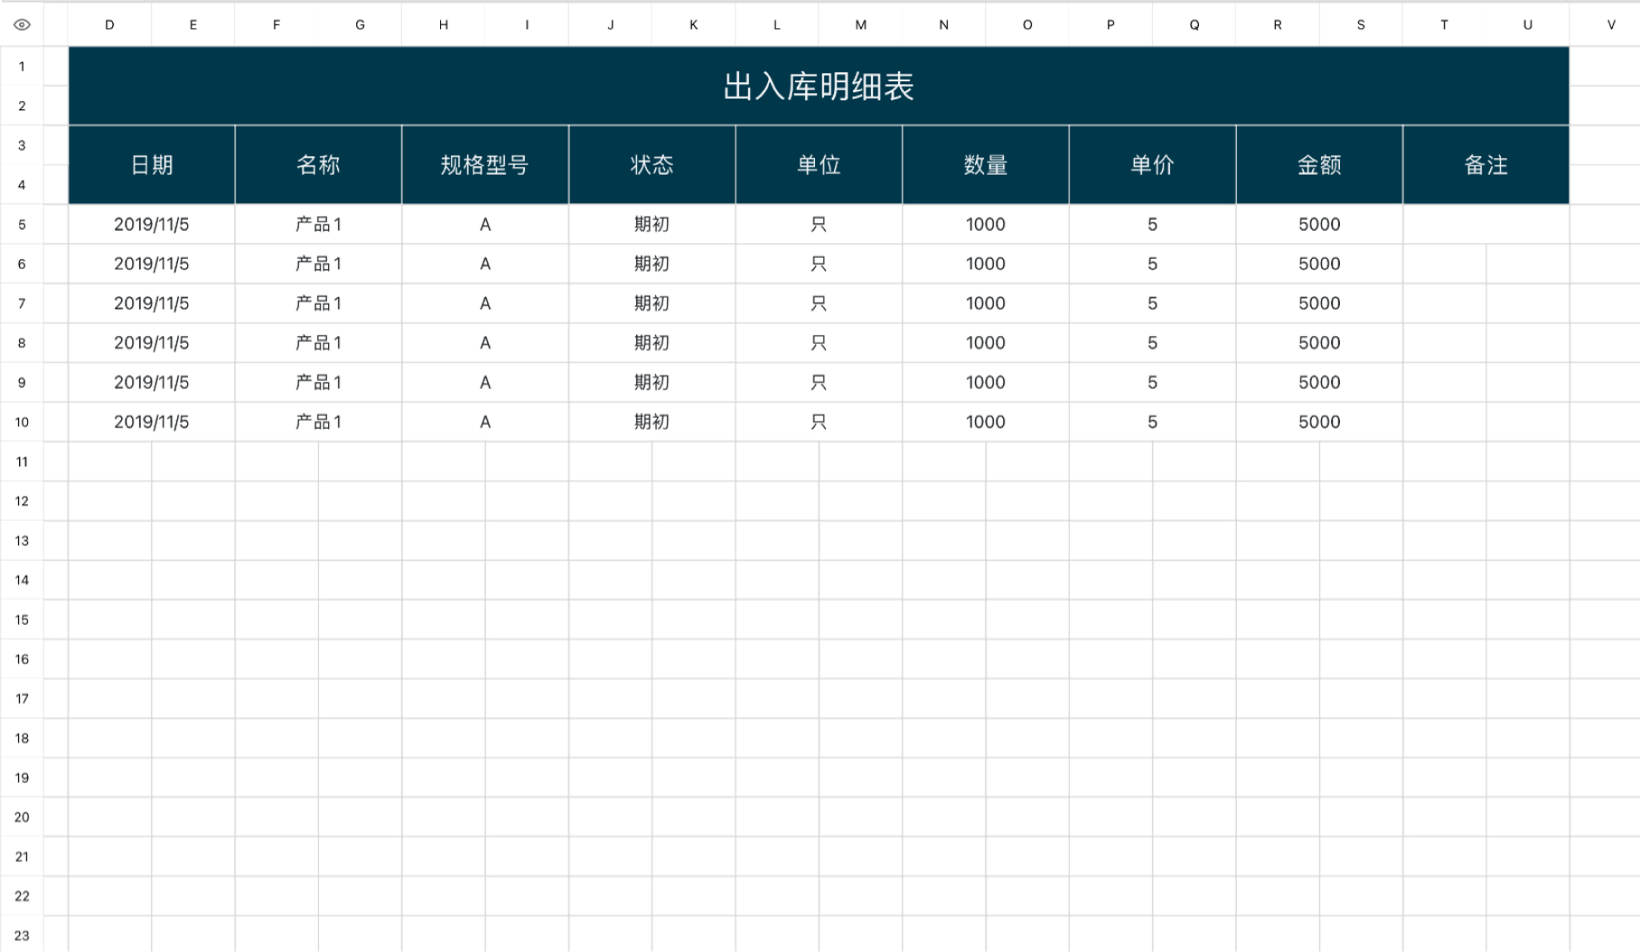Click unit price 5 in row 10
This screenshot has width=1640, height=952.
[x=1152, y=422]
